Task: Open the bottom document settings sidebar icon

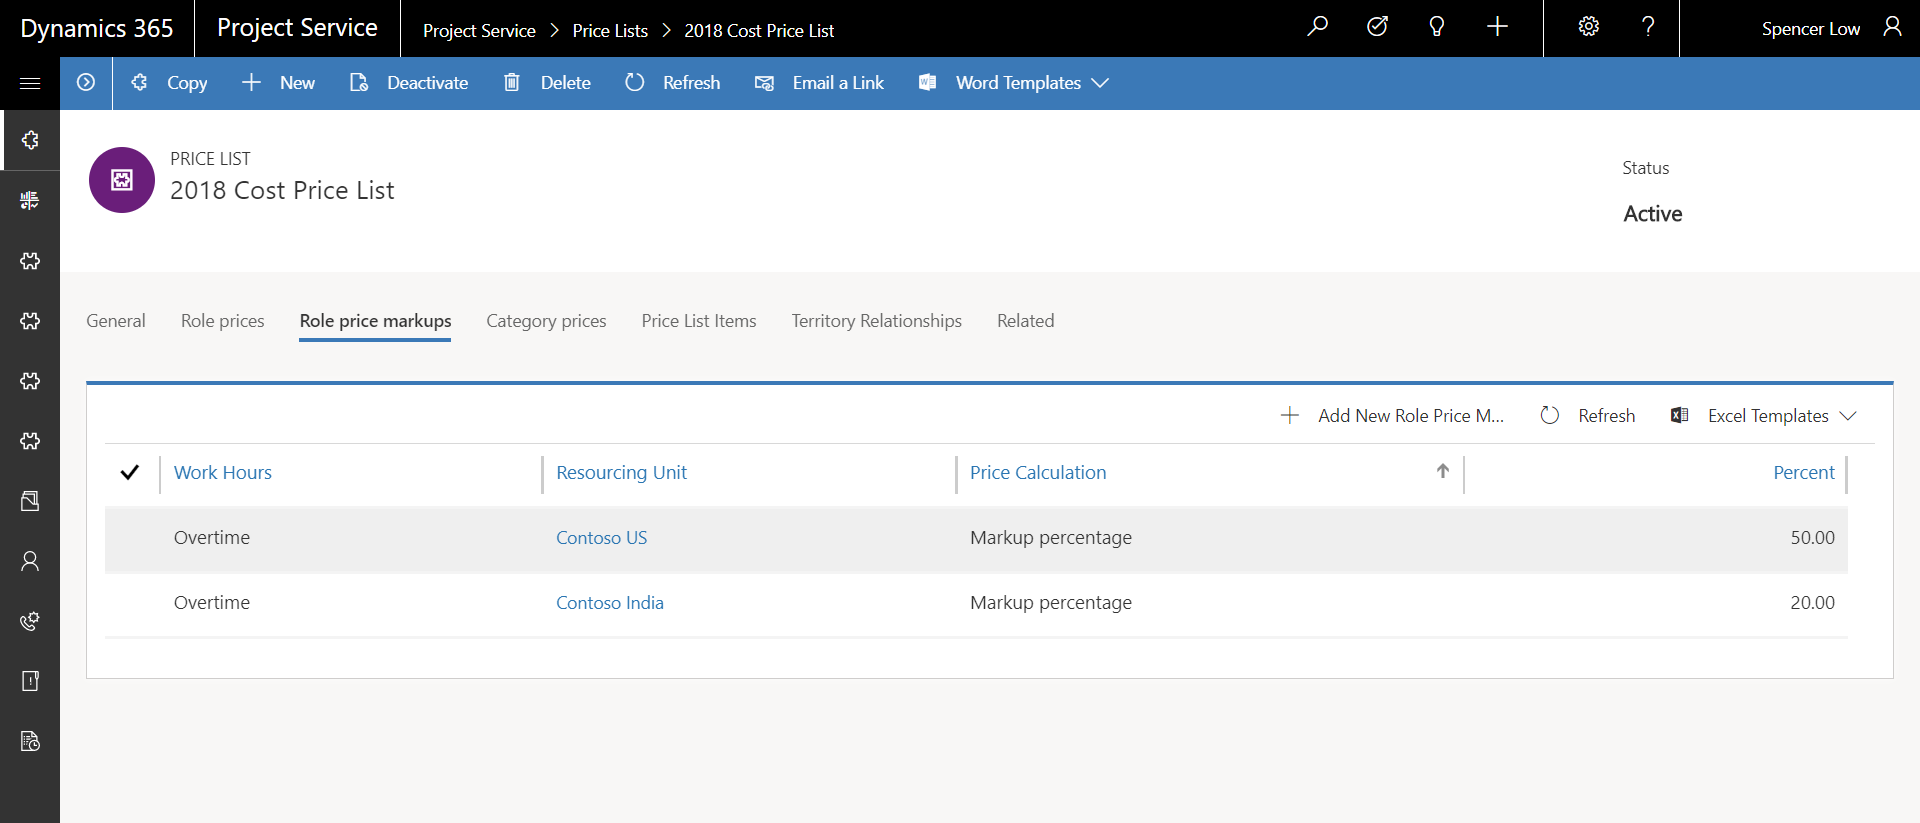Action: [x=30, y=741]
